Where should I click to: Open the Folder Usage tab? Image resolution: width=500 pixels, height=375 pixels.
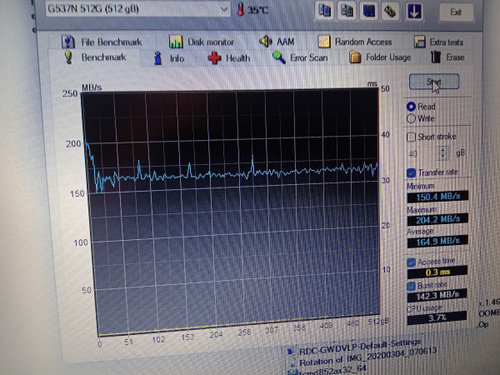(x=380, y=57)
